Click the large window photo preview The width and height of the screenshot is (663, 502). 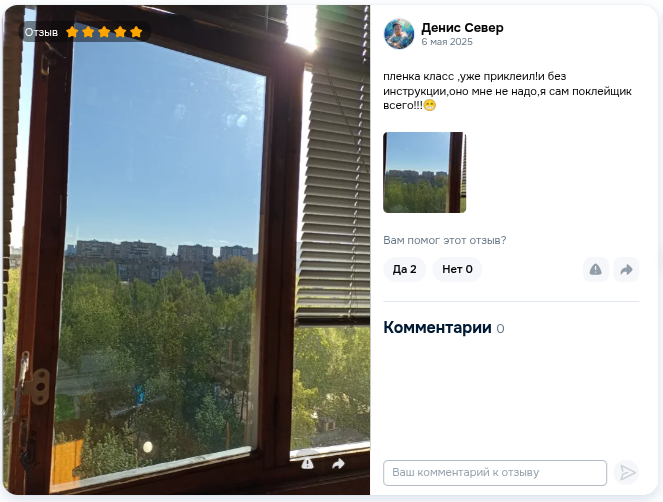pos(186,250)
